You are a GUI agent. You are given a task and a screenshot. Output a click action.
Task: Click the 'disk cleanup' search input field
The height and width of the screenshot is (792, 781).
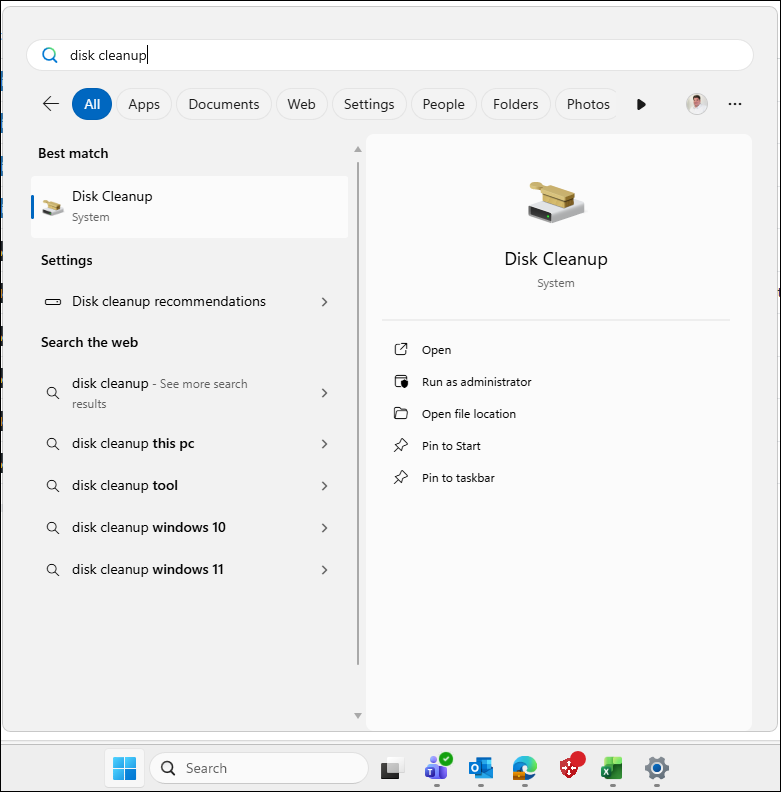[400, 56]
